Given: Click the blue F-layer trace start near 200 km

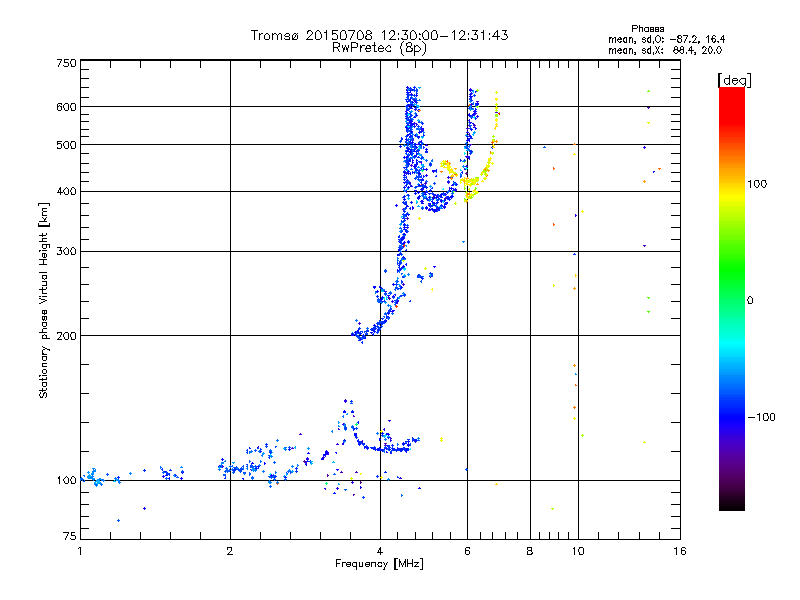Looking at the screenshot, I should tap(361, 334).
